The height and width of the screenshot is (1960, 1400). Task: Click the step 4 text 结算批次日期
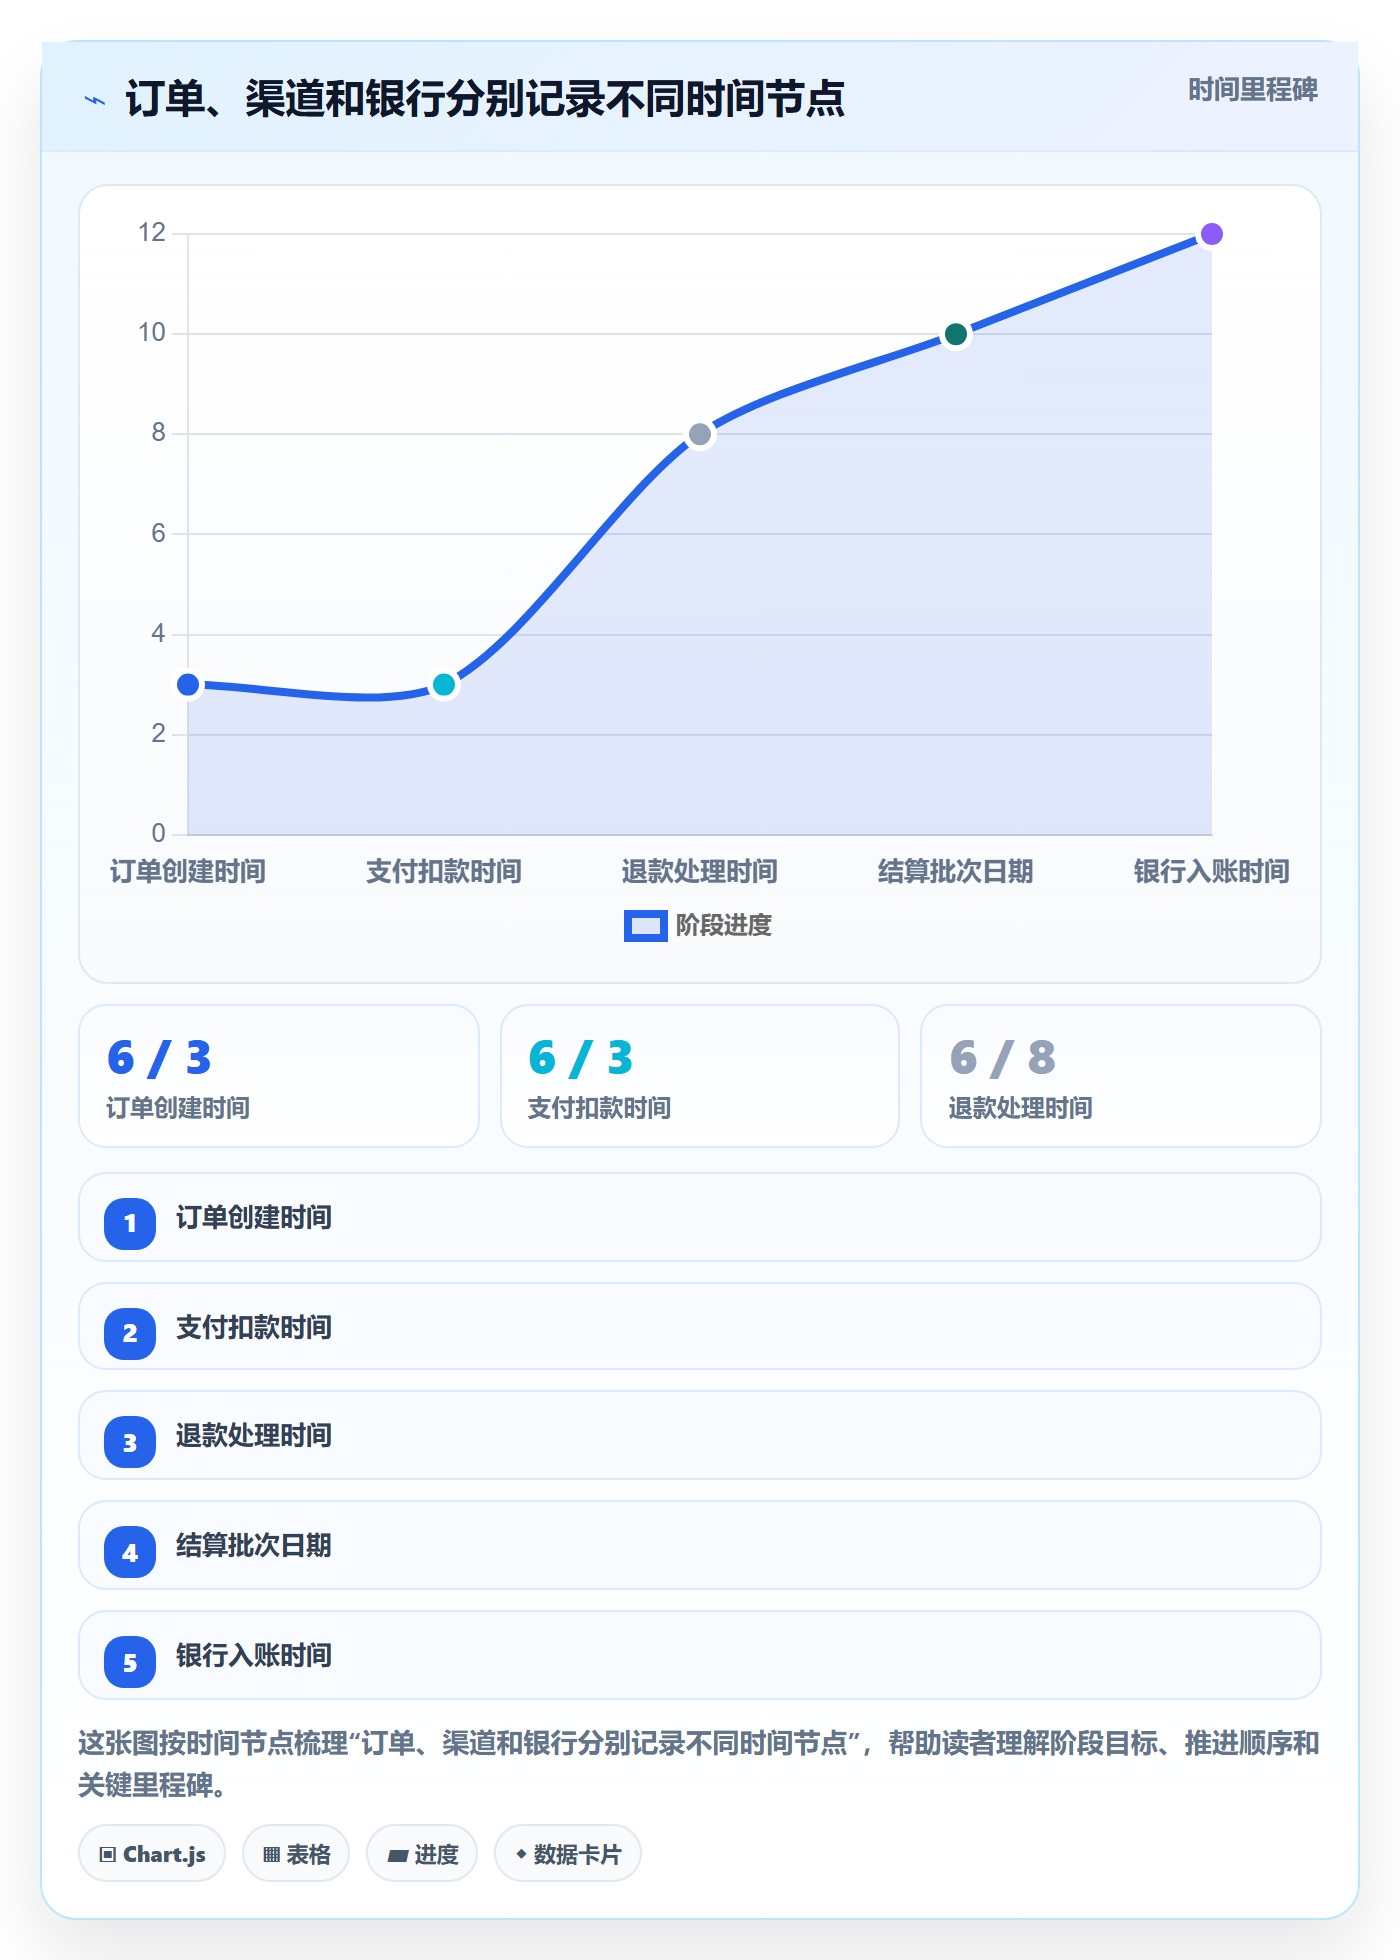[x=254, y=1546]
